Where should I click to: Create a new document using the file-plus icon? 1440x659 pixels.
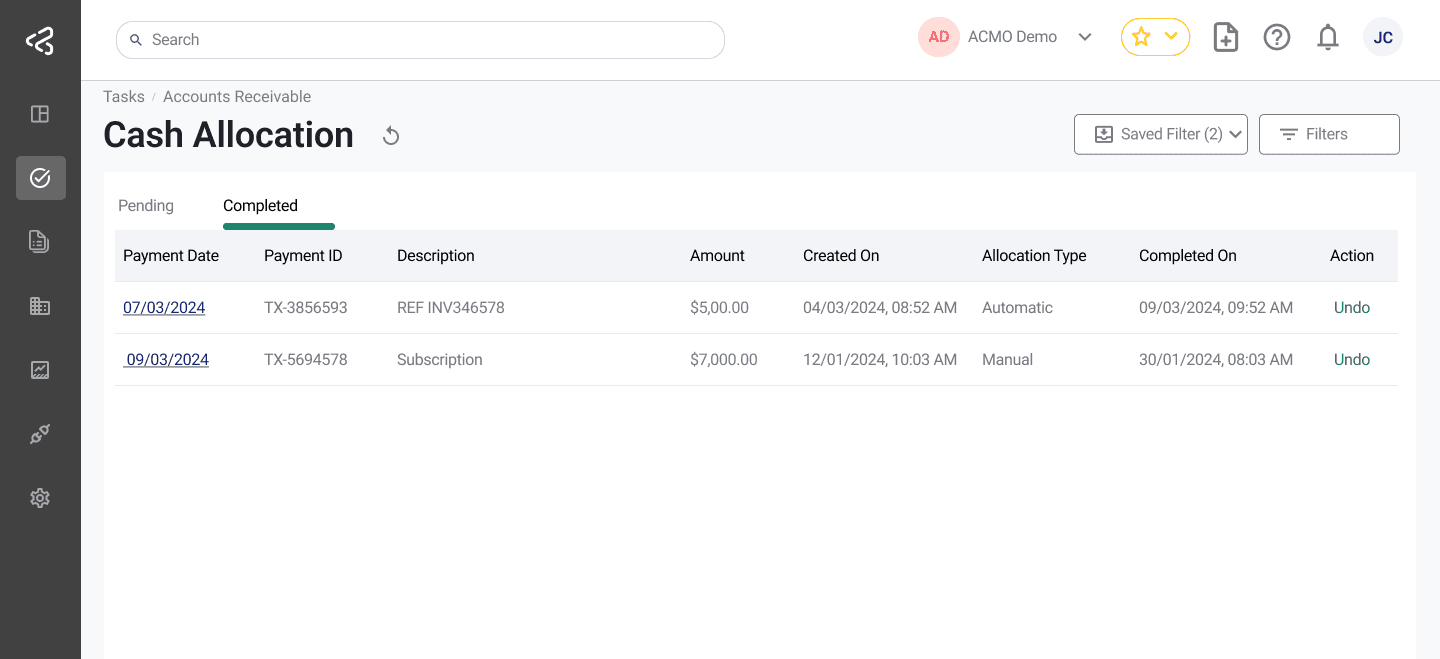click(x=1225, y=37)
